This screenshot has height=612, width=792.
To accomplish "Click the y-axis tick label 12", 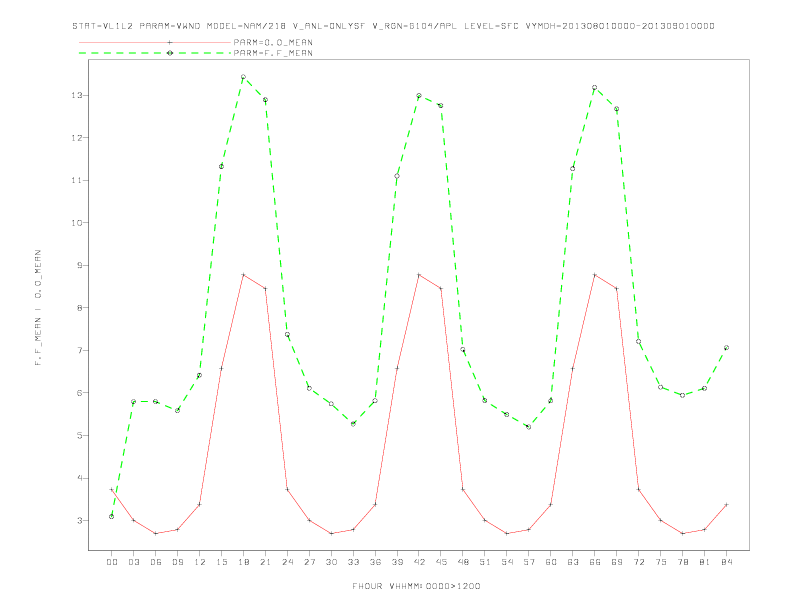I will 77,137.
